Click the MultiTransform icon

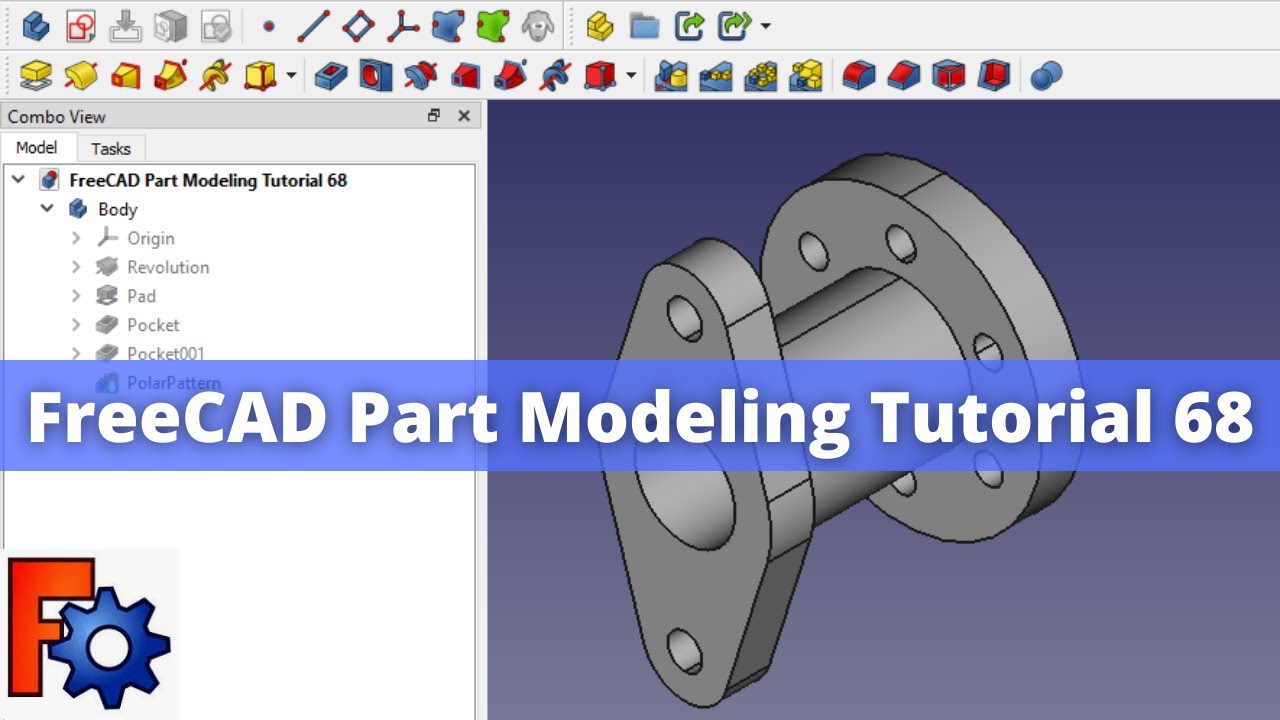coord(806,75)
